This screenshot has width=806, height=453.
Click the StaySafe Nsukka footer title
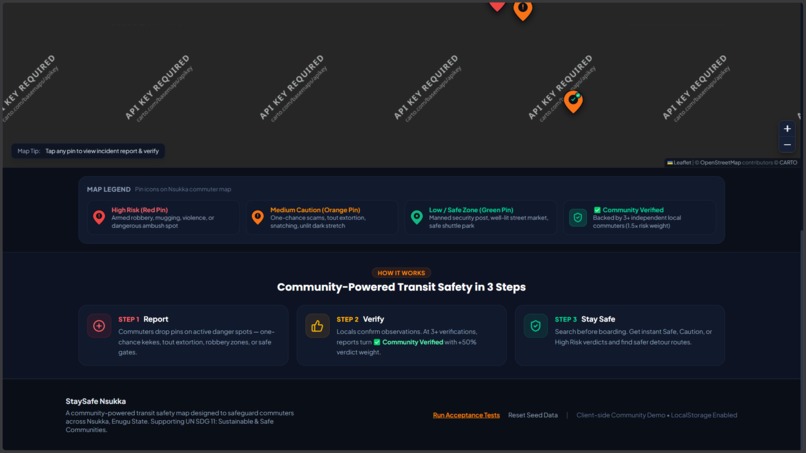(96, 401)
